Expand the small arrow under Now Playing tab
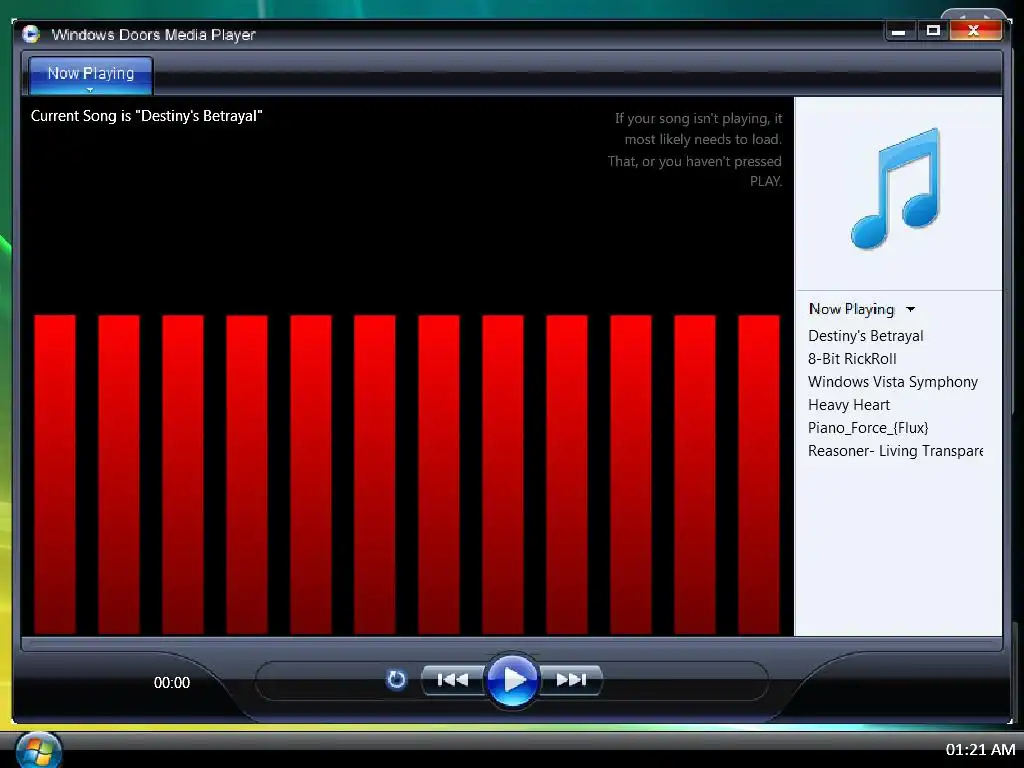1024x768 pixels. pos(90,90)
